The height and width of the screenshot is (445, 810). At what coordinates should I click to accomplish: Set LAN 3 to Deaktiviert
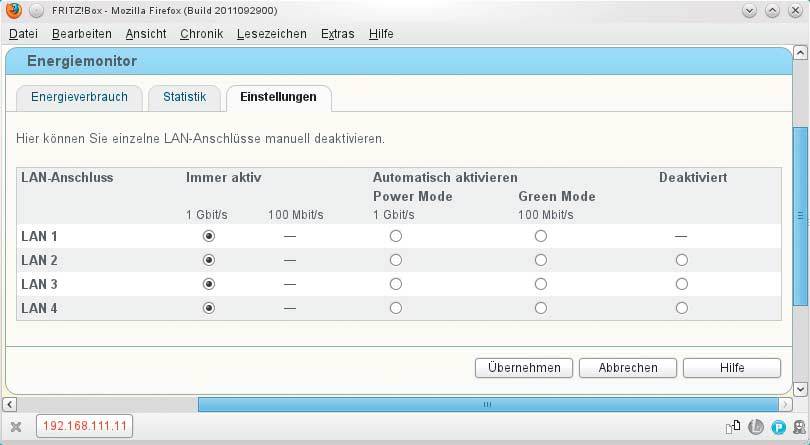click(682, 284)
